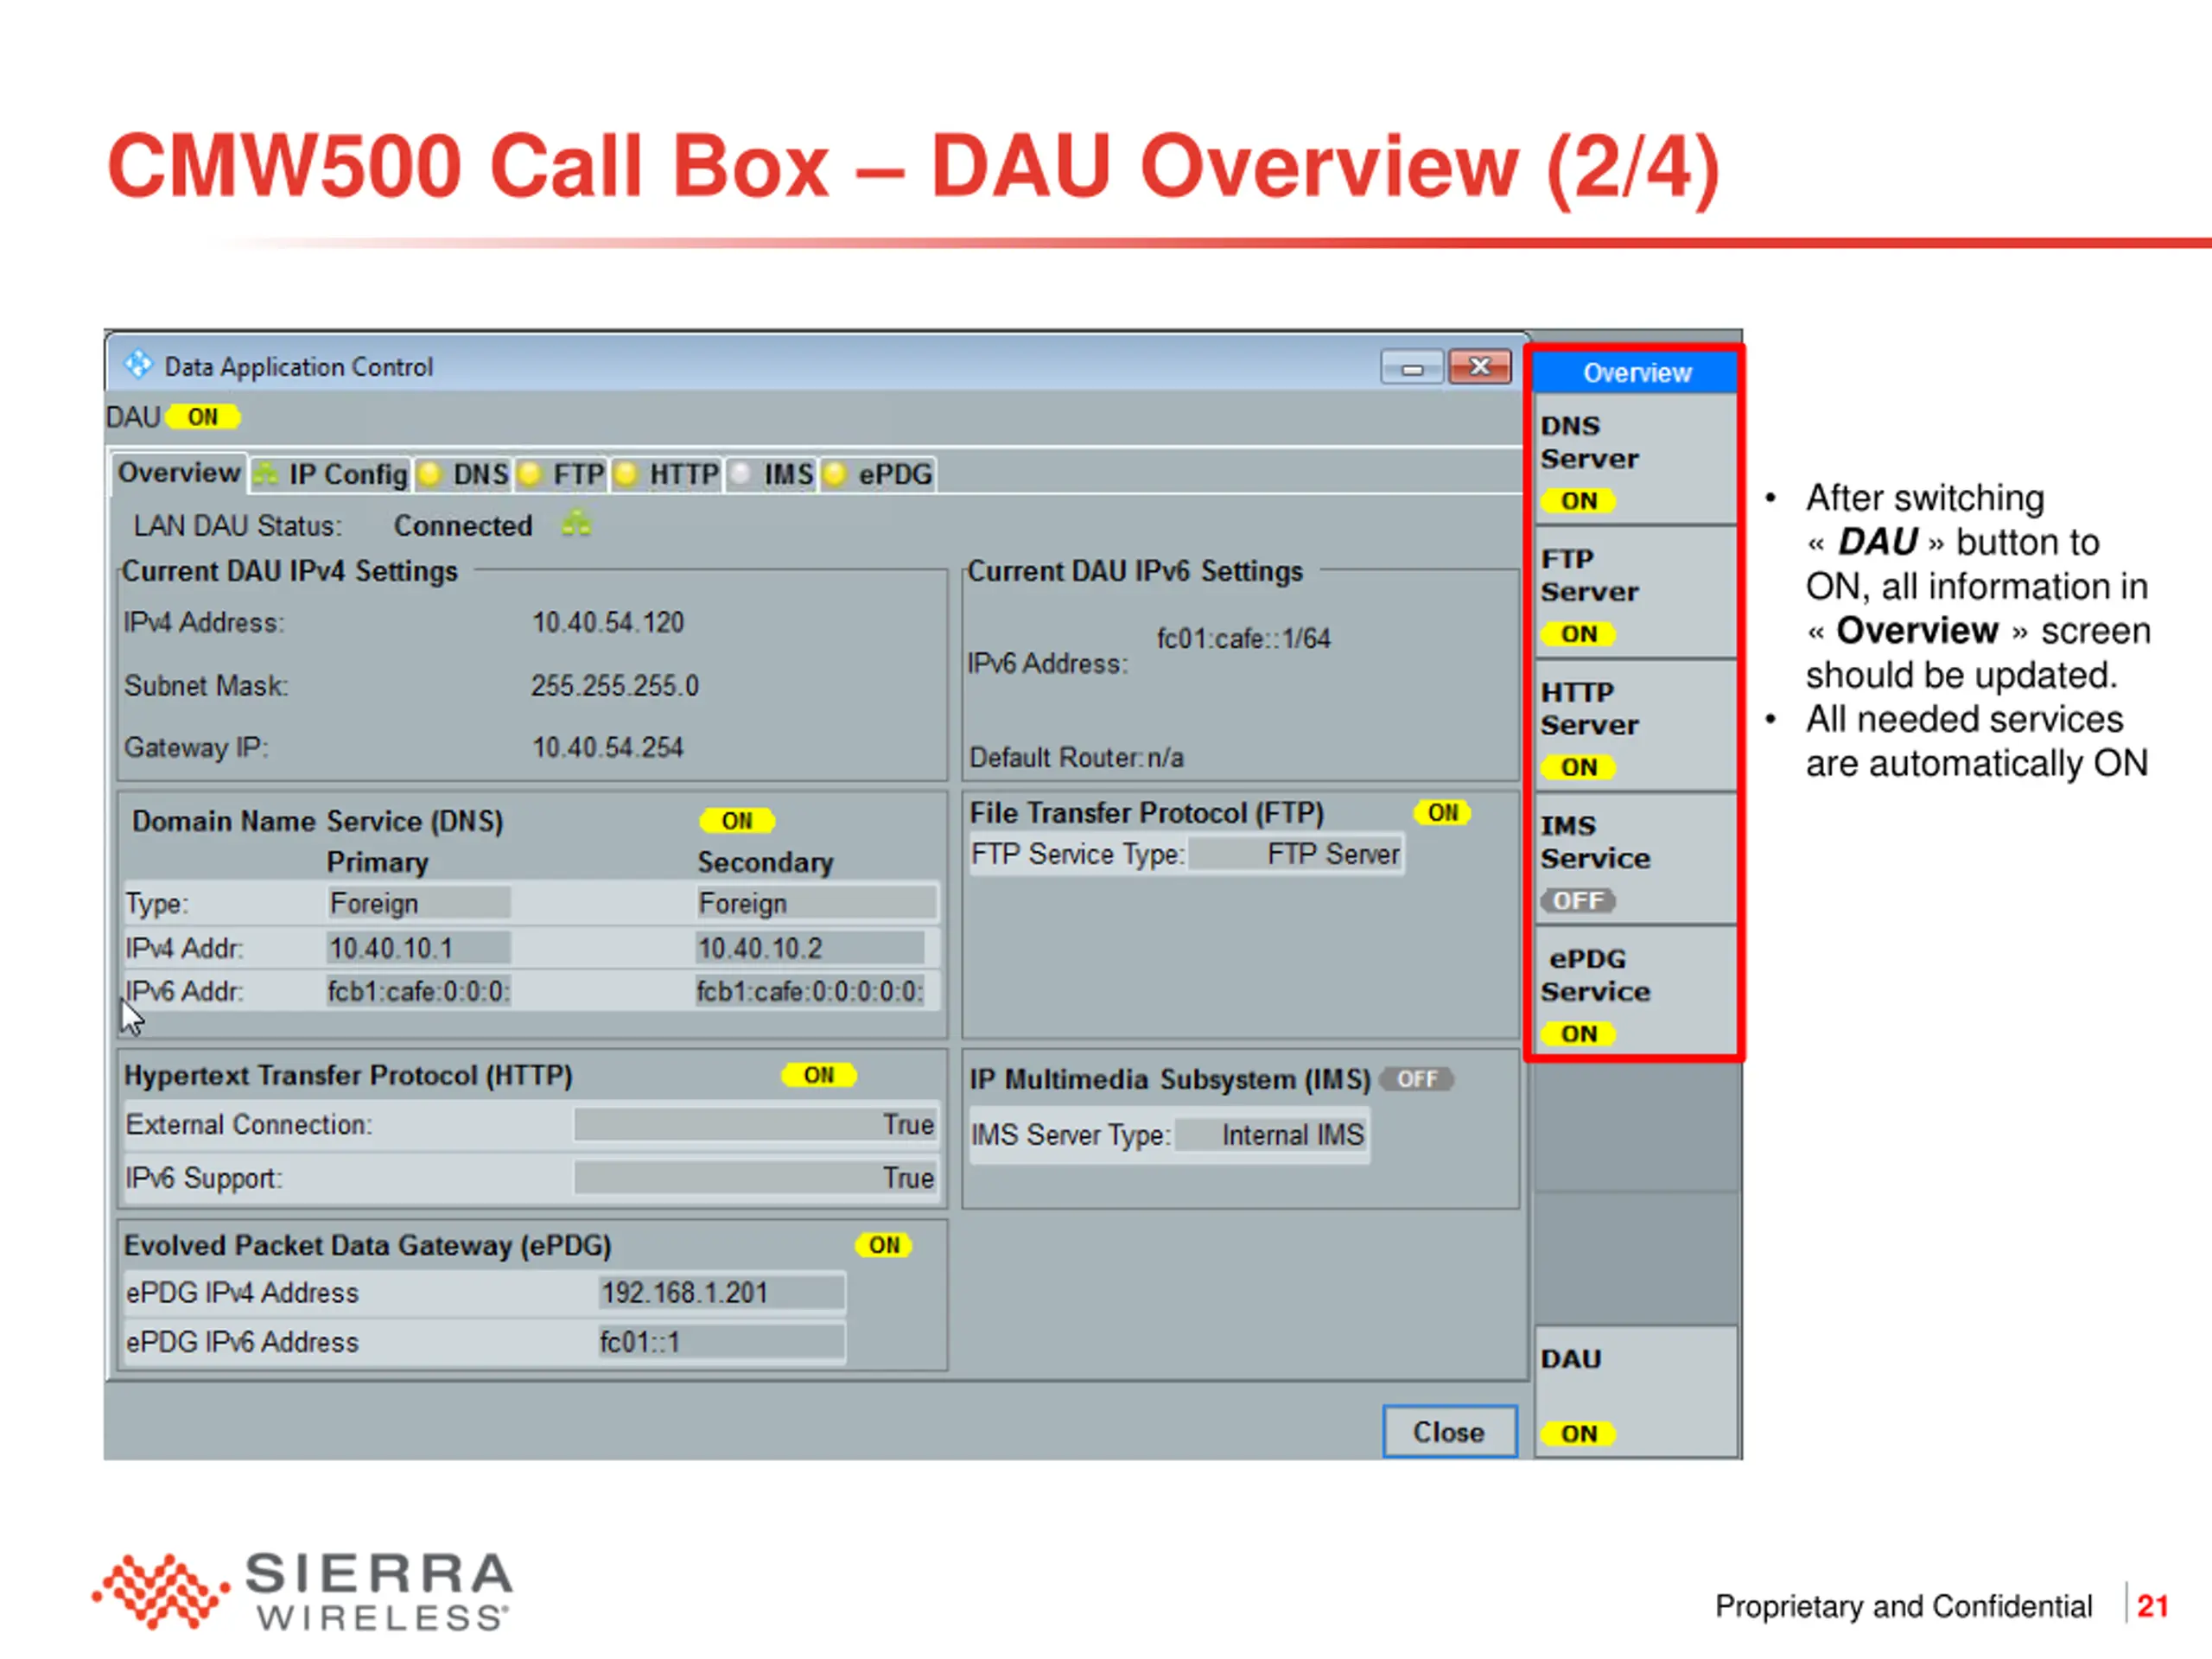
Task: Click the yellow status indicator on FTP tab
Action: (530, 474)
